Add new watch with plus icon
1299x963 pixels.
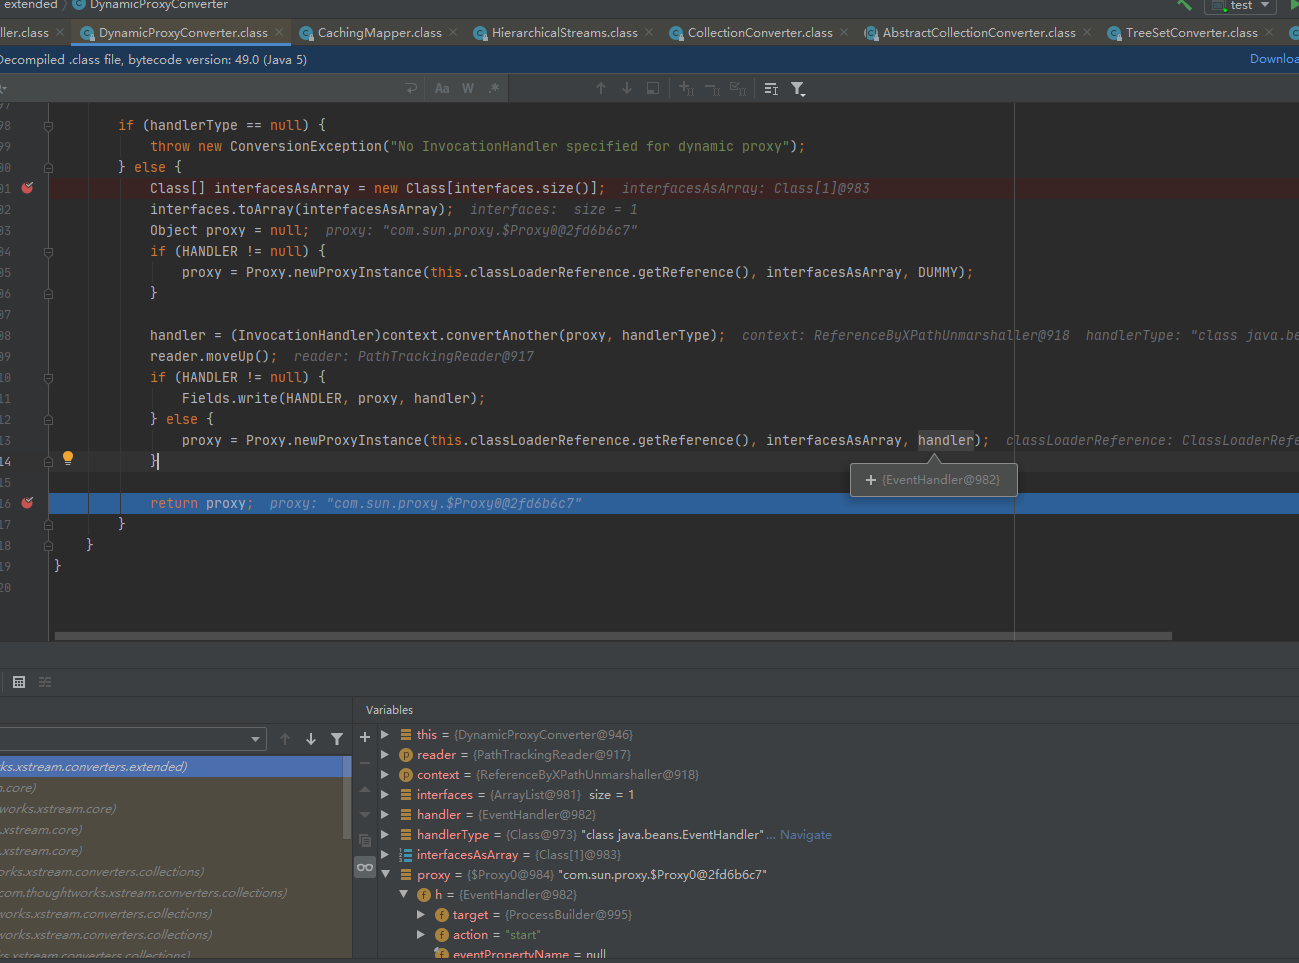tap(365, 737)
